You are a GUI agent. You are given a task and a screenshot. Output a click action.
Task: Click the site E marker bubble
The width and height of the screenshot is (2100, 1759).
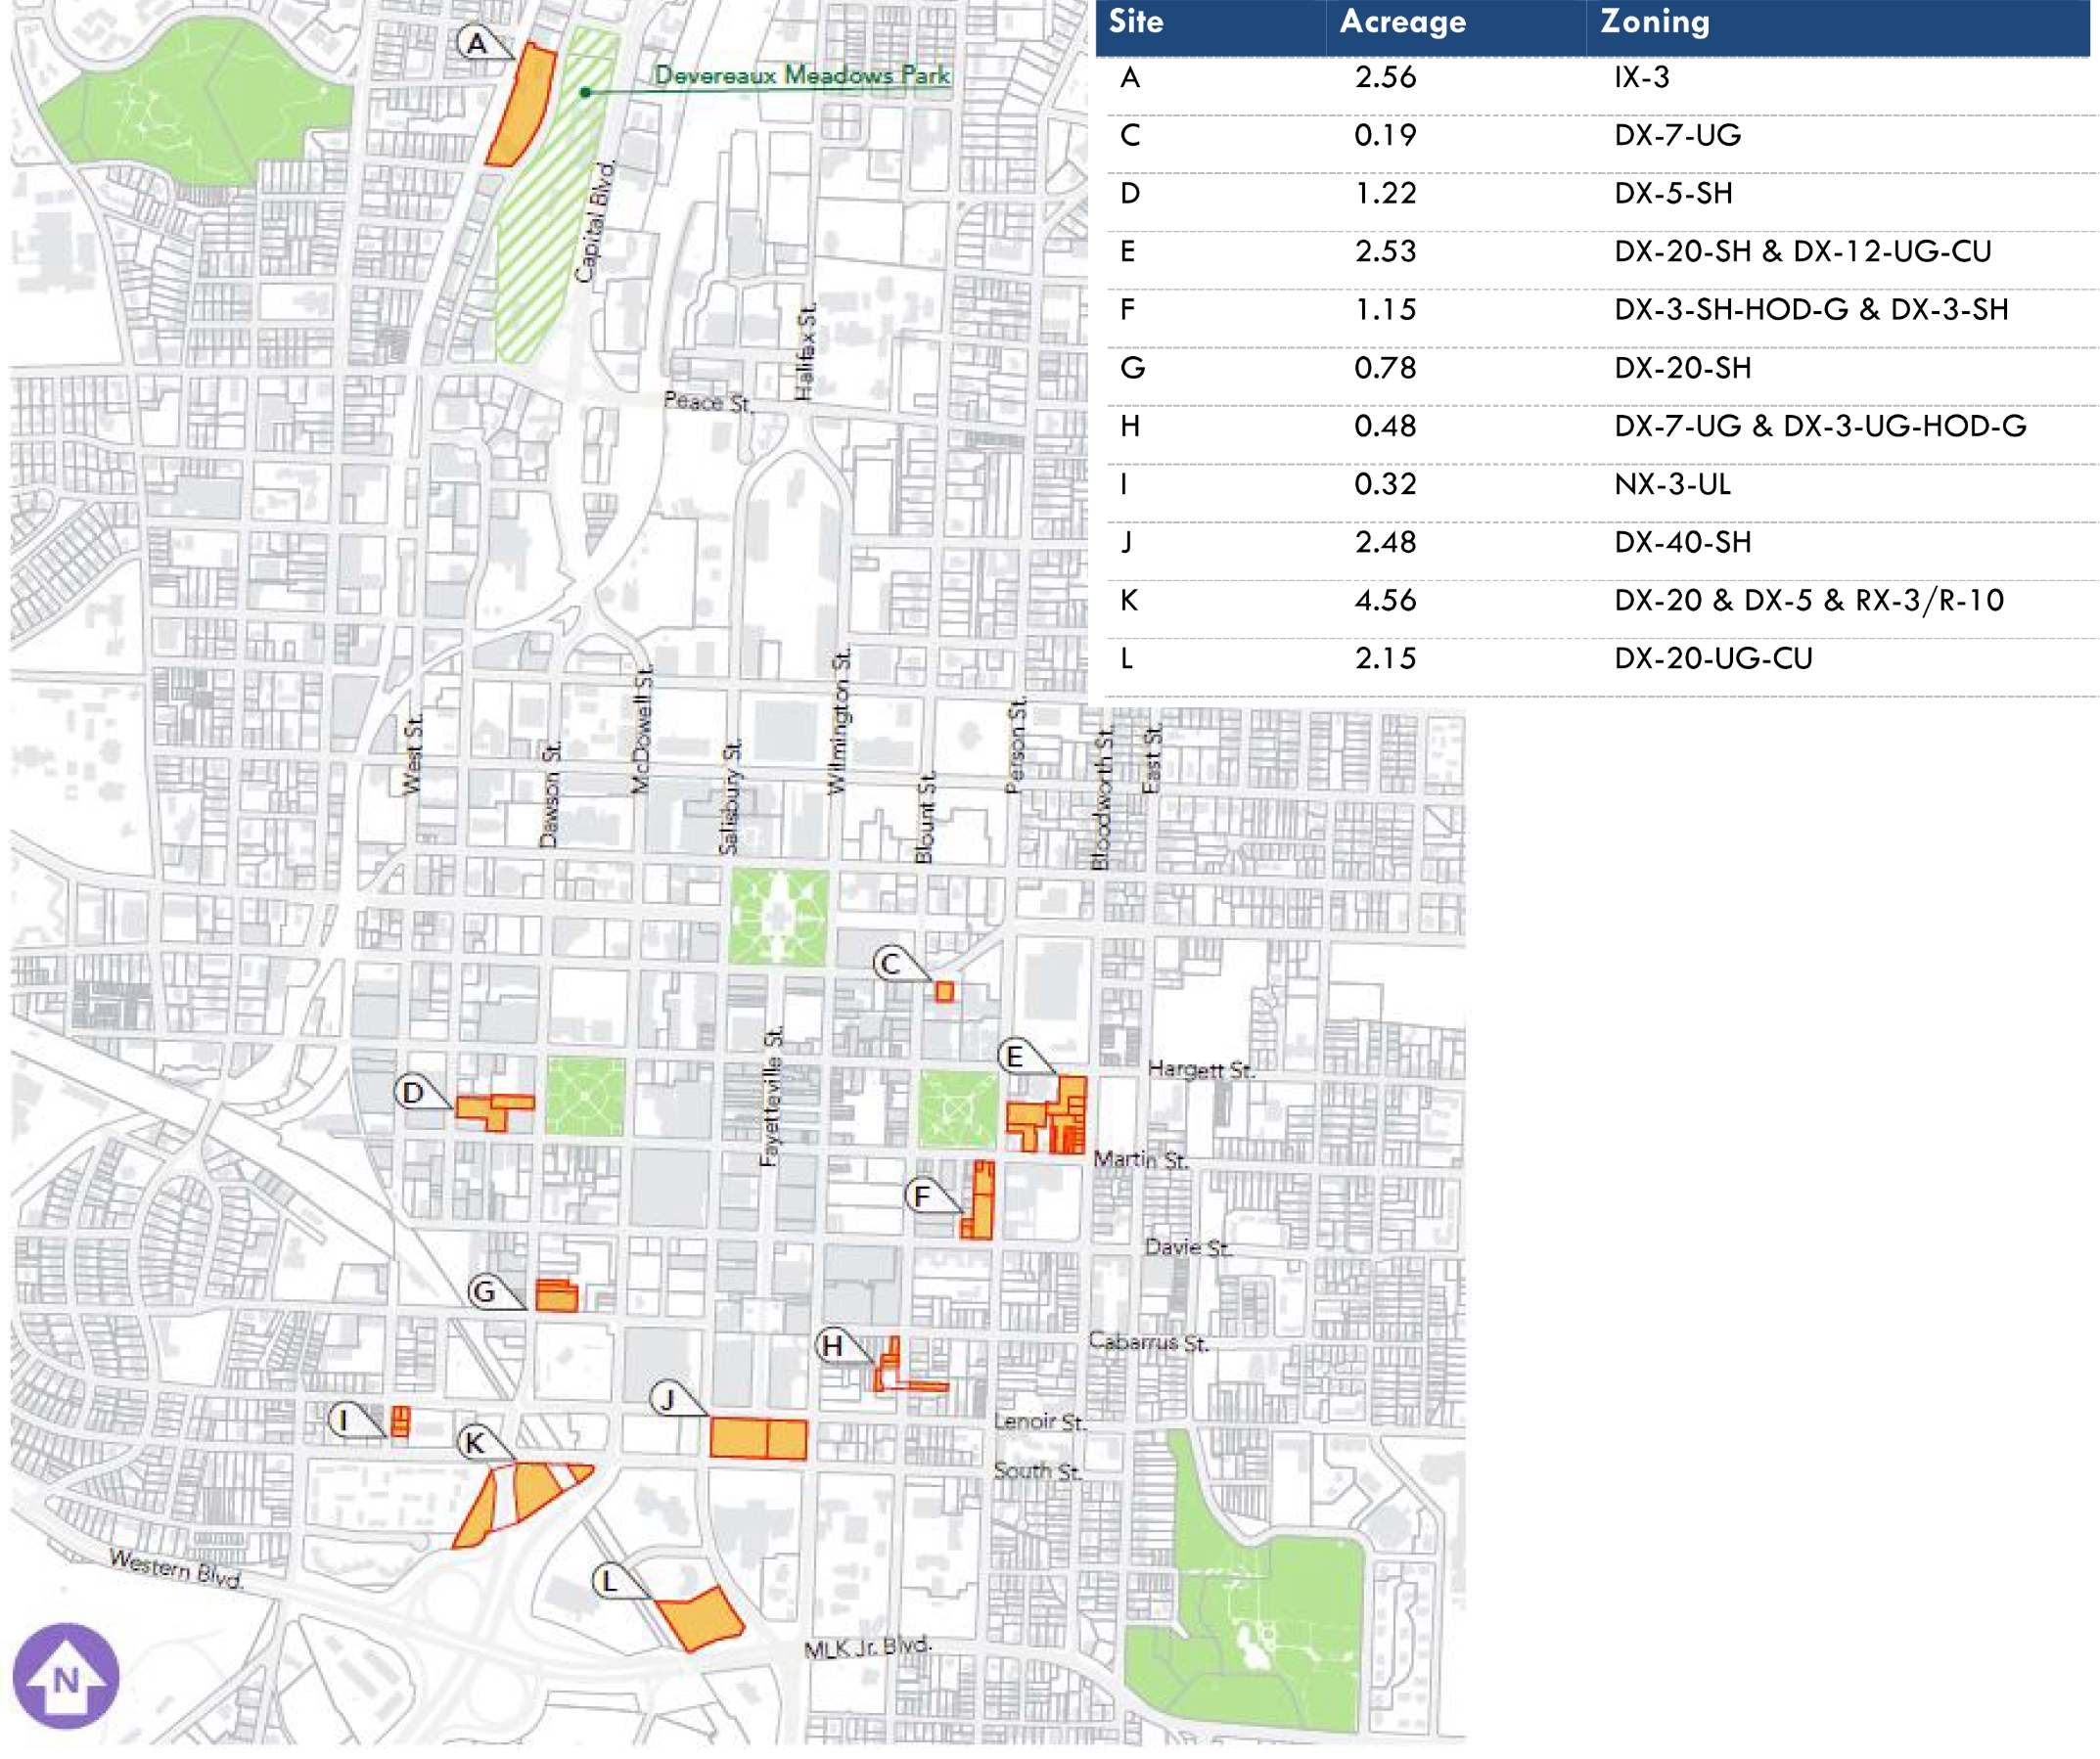pos(1015,1056)
